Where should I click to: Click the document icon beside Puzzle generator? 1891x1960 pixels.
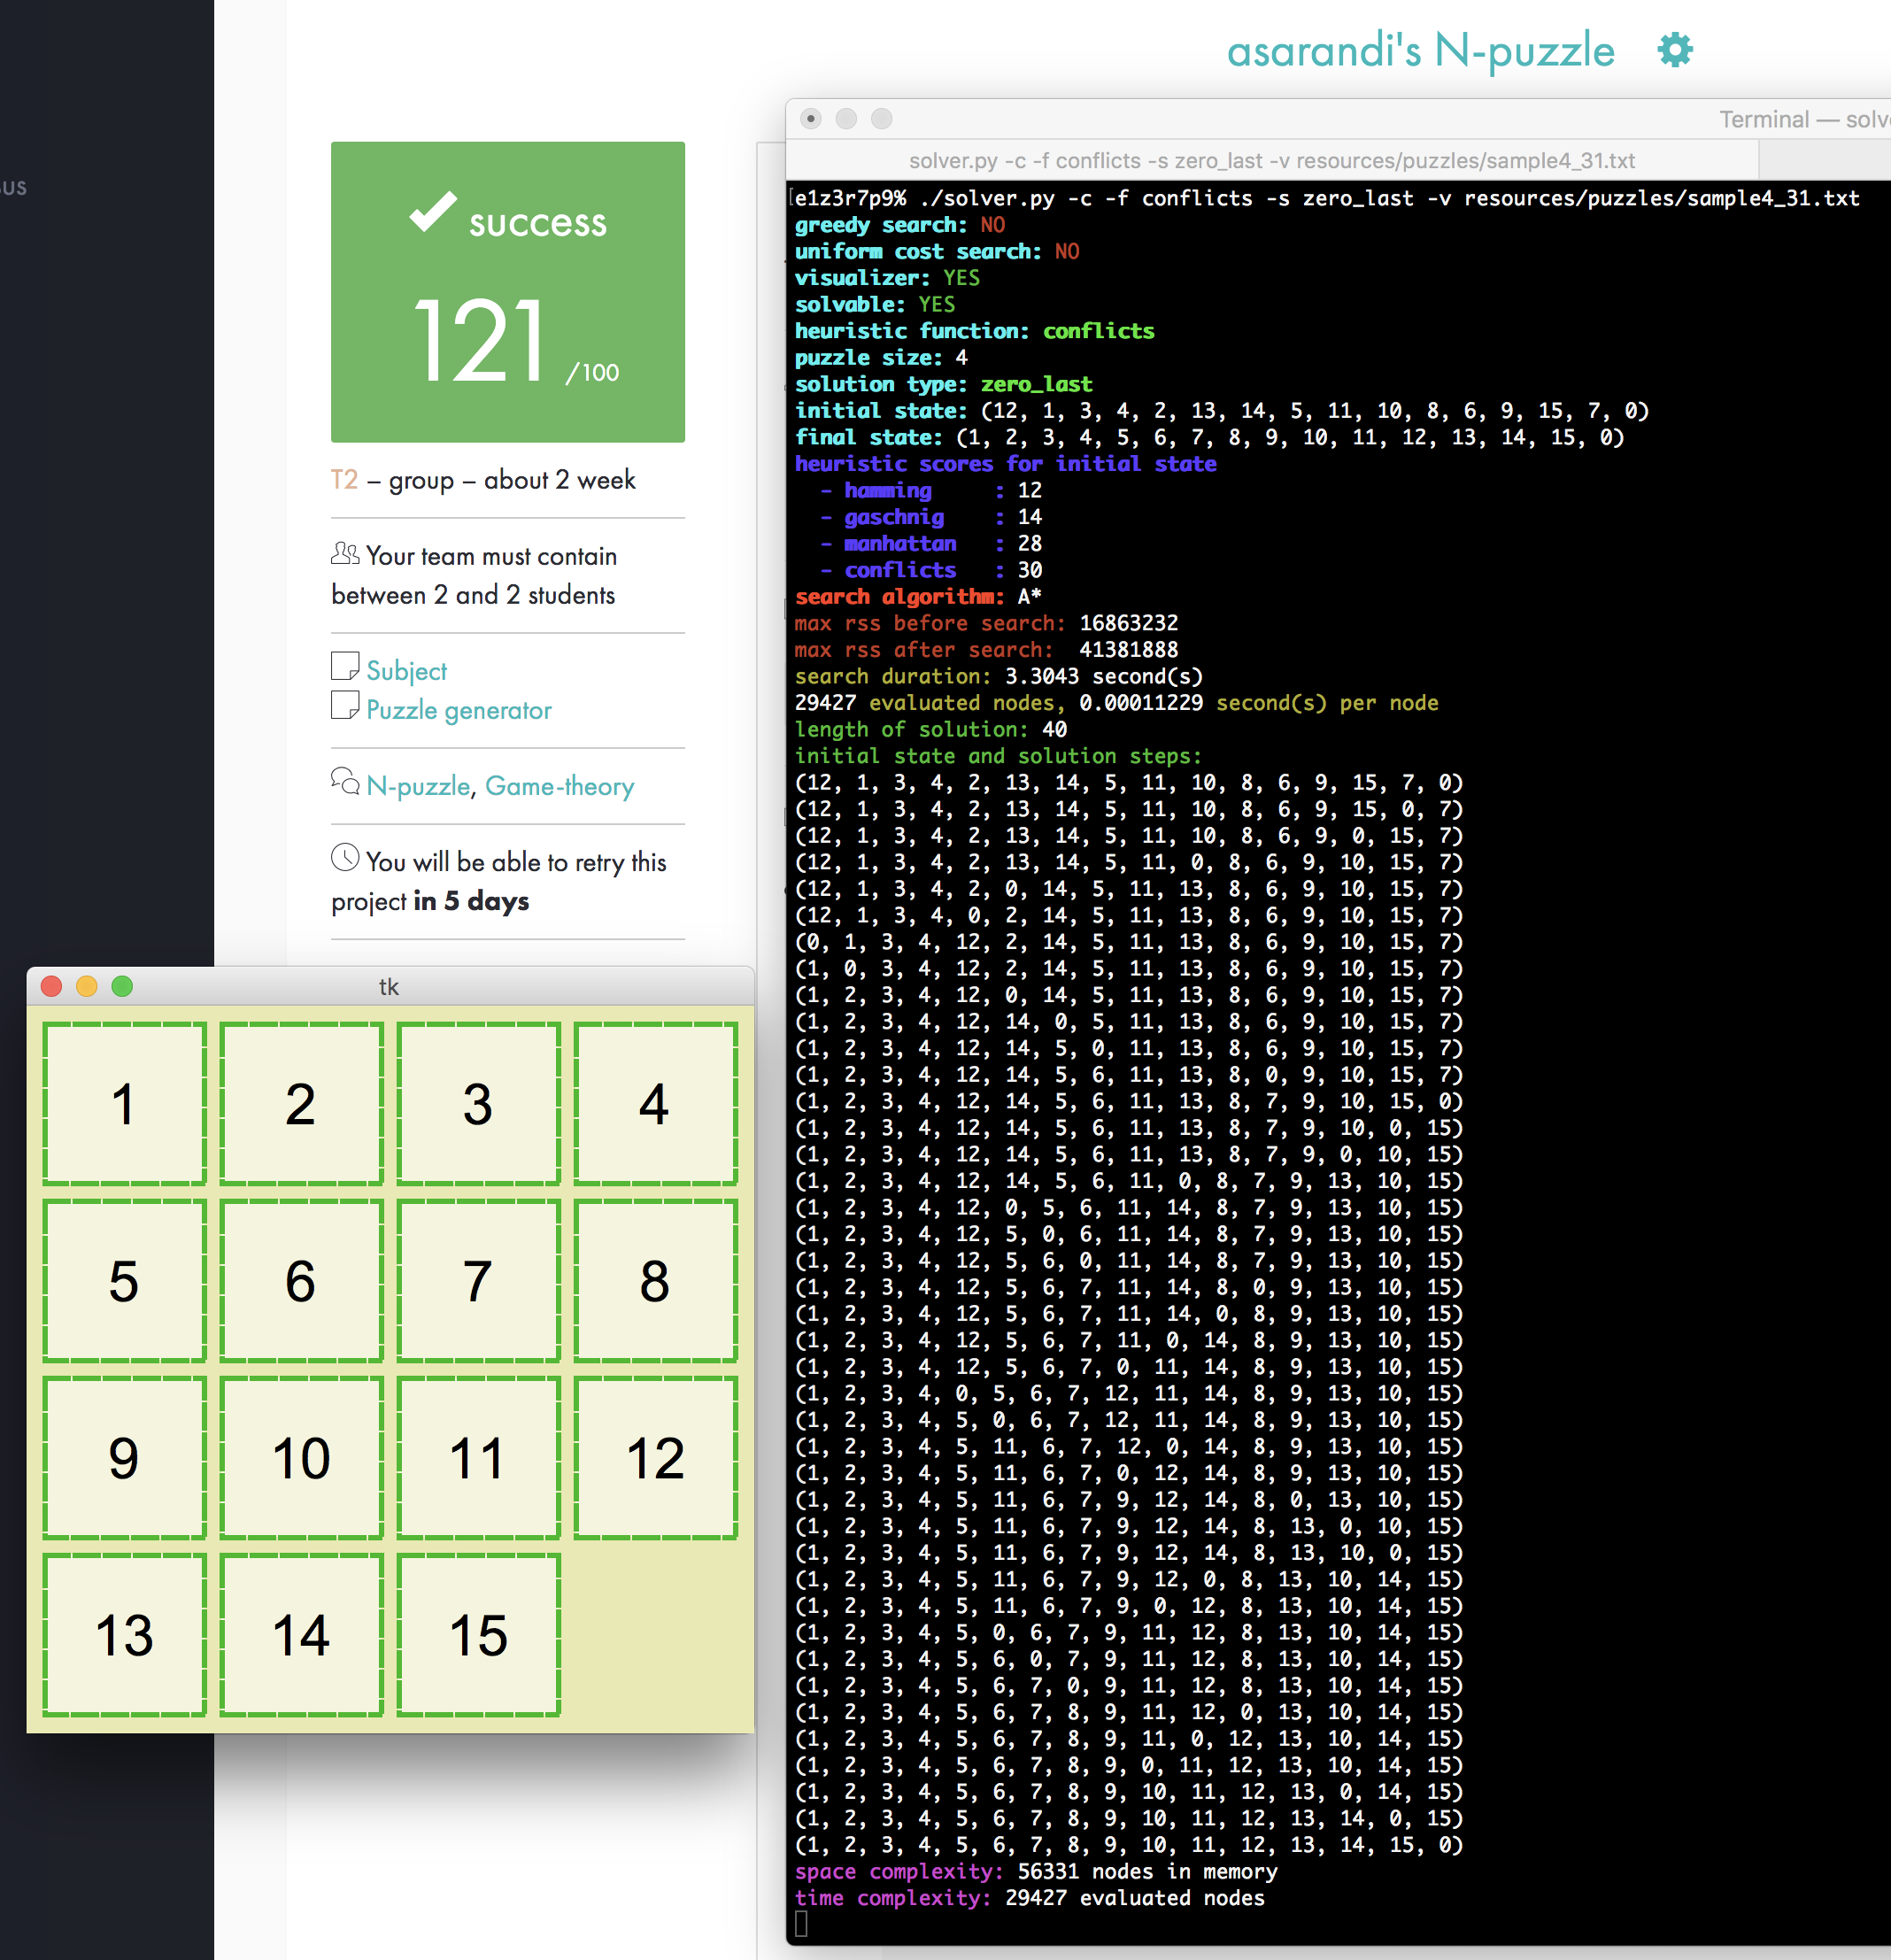tap(345, 706)
